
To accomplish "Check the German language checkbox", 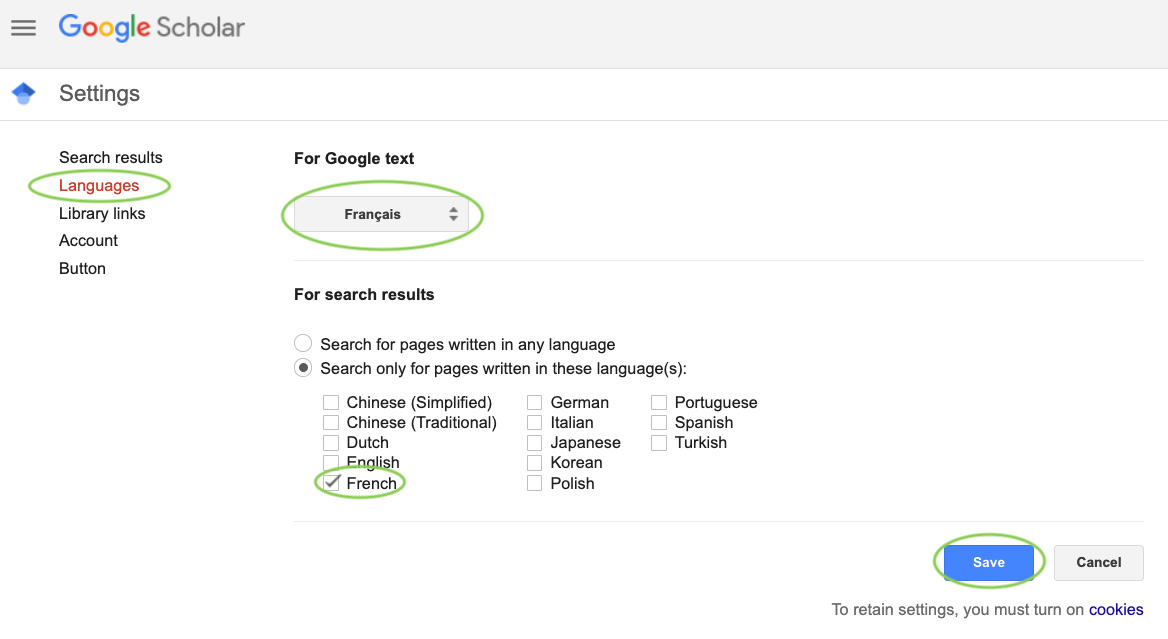I will tap(534, 402).
